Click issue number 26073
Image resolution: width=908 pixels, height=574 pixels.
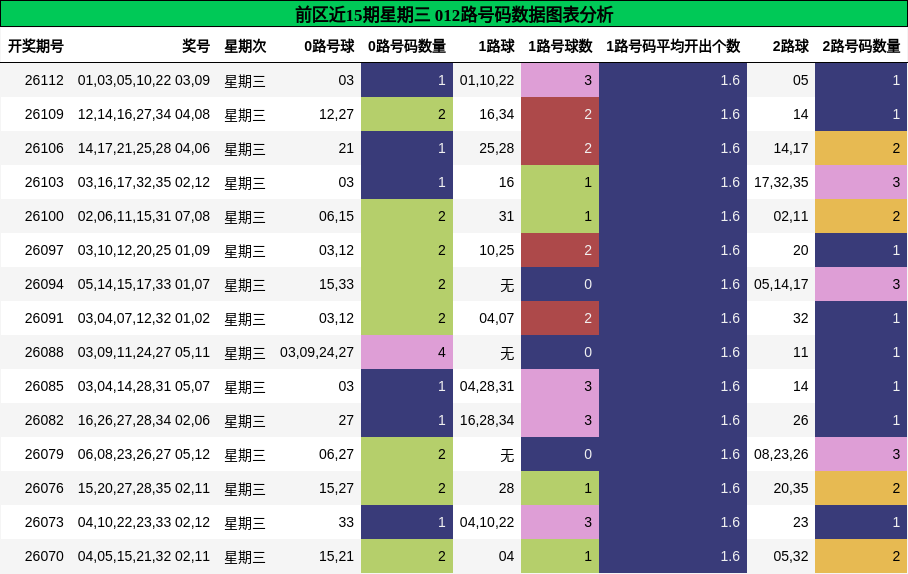tap(44, 522)
